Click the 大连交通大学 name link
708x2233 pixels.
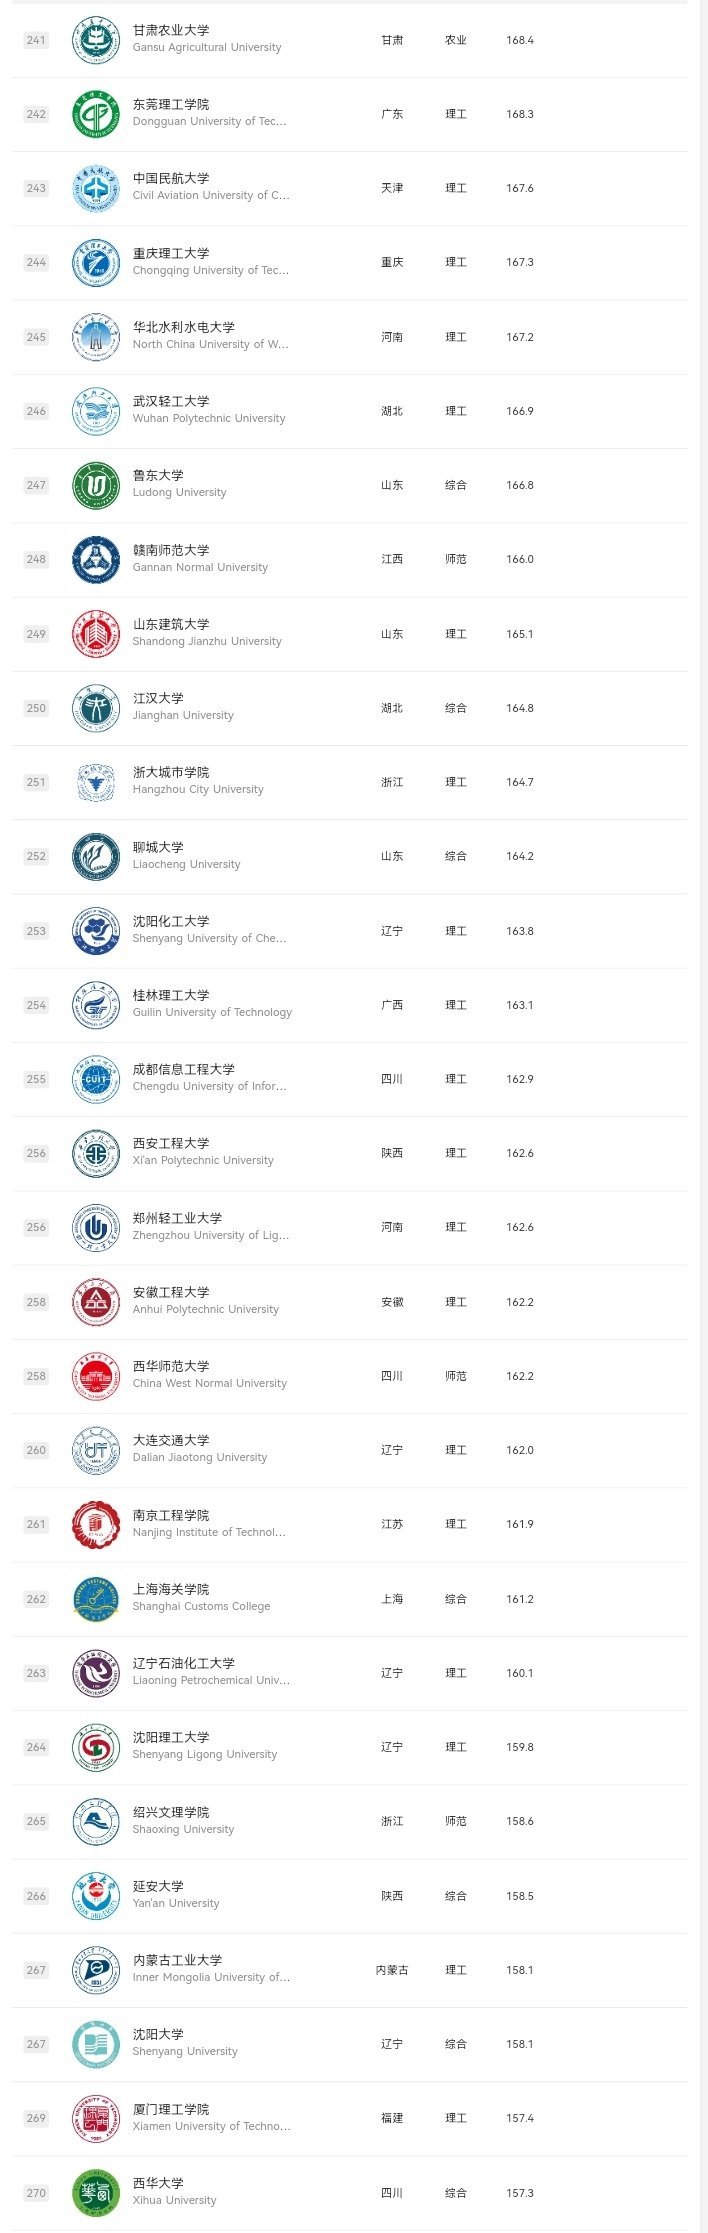click(x=171, y=1440)
